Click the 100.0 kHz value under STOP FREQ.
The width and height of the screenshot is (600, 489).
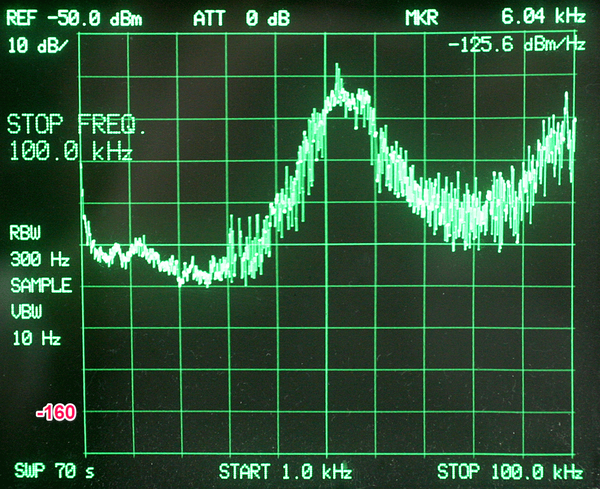70,153
